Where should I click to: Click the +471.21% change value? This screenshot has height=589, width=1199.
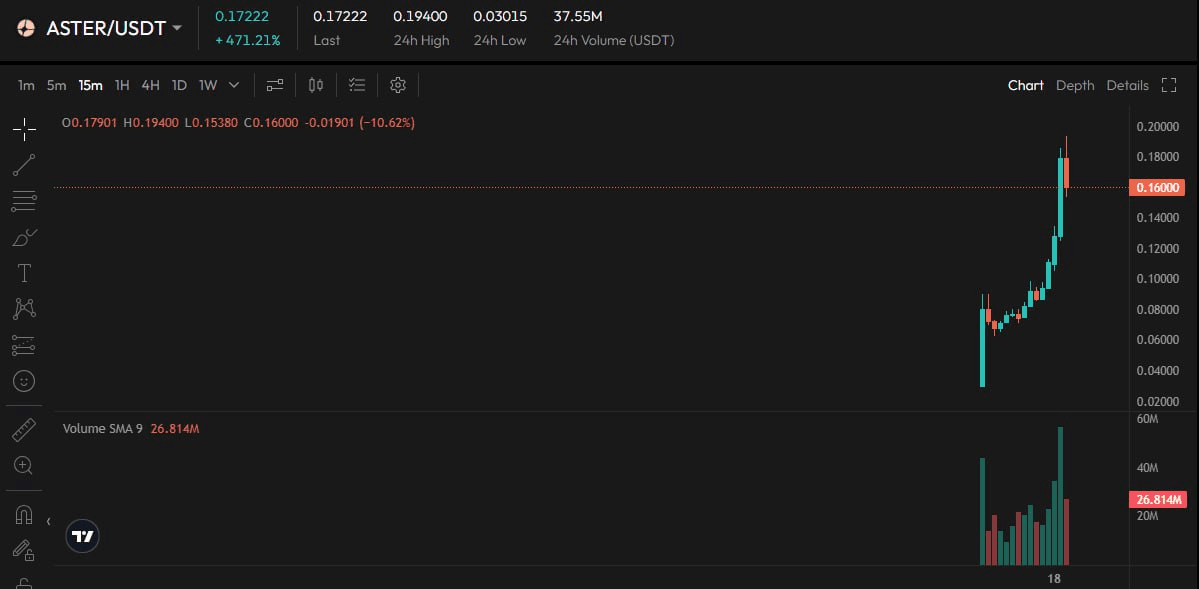tap(248, 41)
